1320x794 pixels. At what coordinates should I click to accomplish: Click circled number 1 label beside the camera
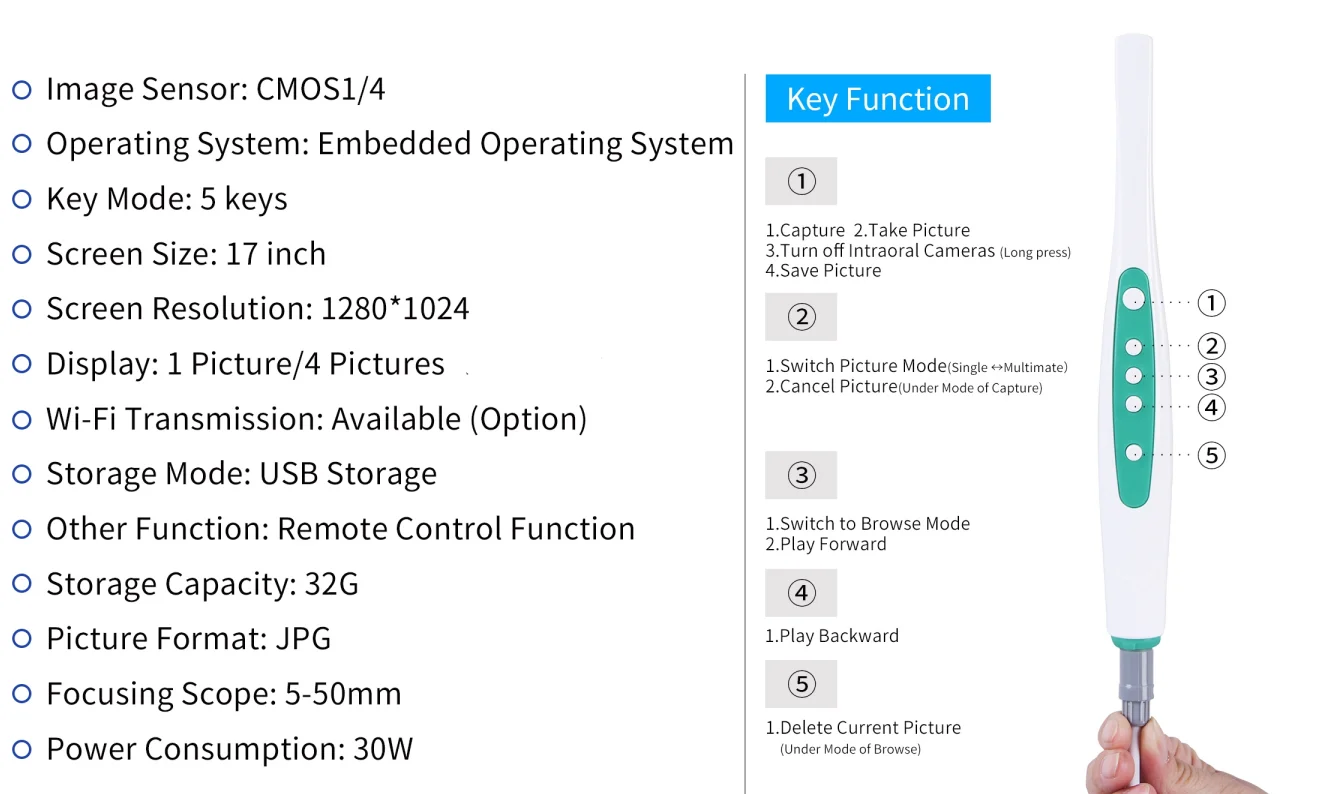click(x=1211, y=303)
